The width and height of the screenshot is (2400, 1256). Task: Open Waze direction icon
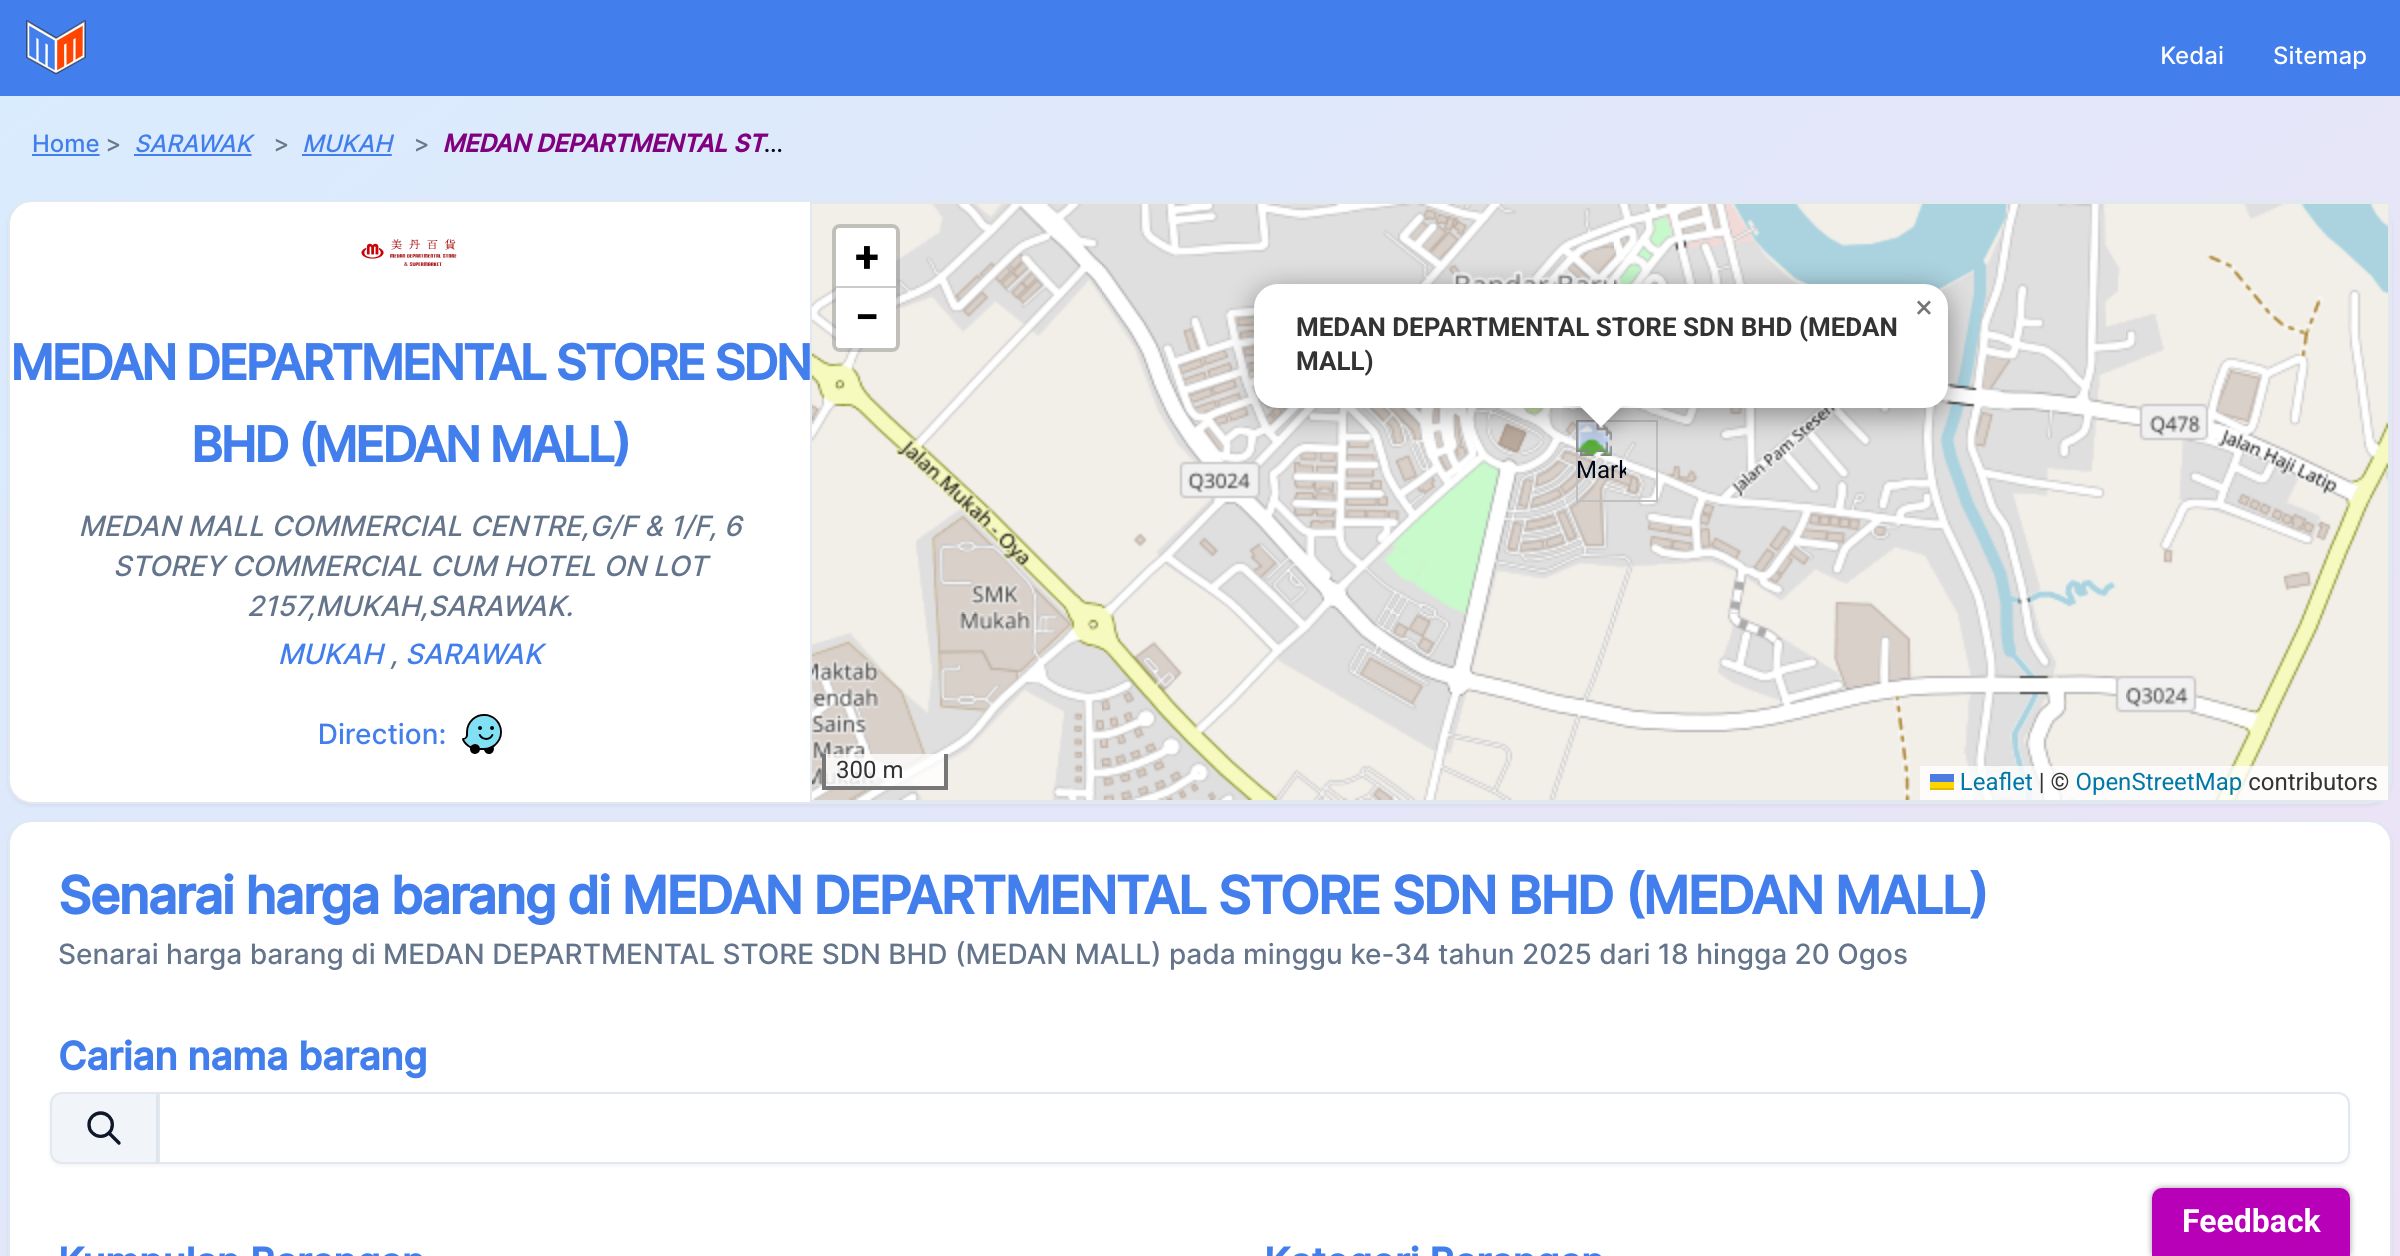coord(482,734)
